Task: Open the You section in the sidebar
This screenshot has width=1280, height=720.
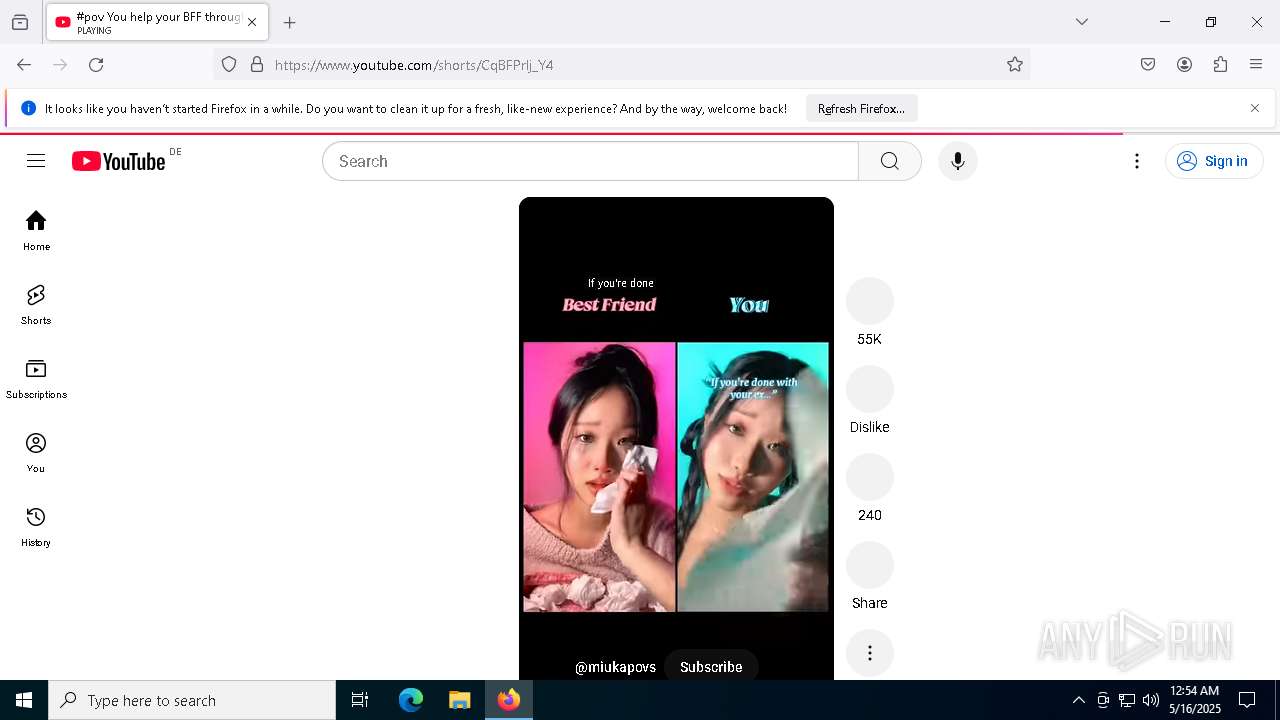Action: tap(36, 453)
